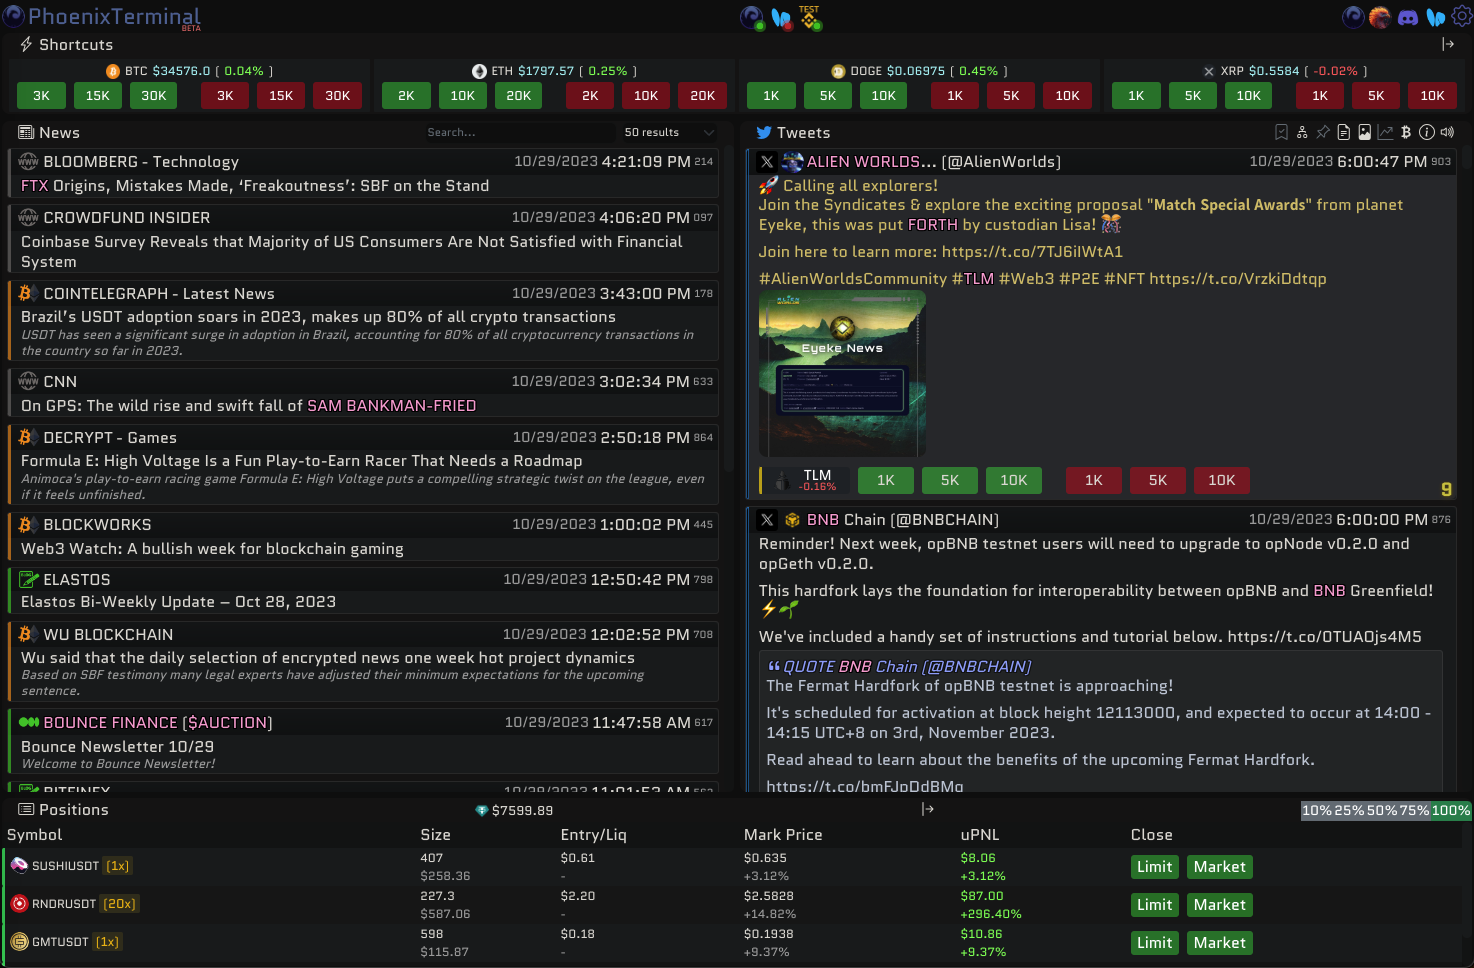Click the Twitter bird icon beside Tweets
Screen dimensions: 1474x968
(764, 133)
